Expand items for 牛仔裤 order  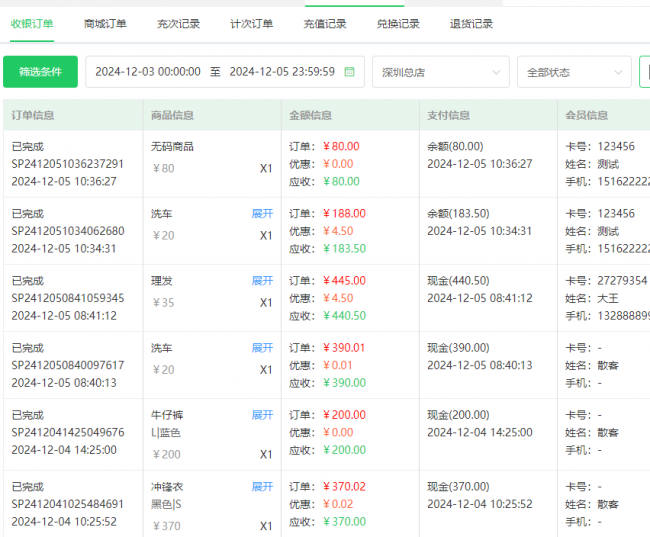pyautogui.click(x=262, y=415)
